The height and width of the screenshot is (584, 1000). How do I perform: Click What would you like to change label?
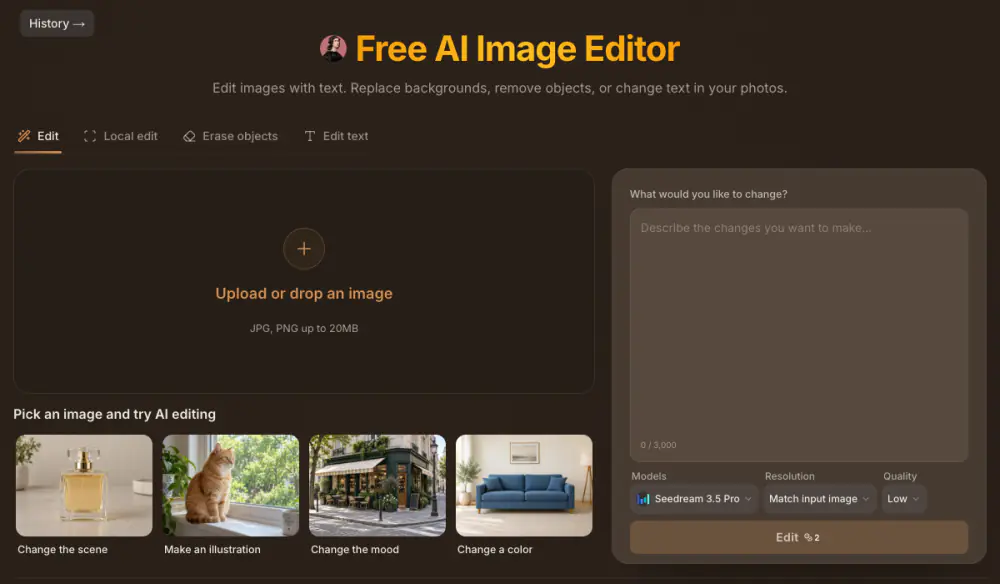709,194
